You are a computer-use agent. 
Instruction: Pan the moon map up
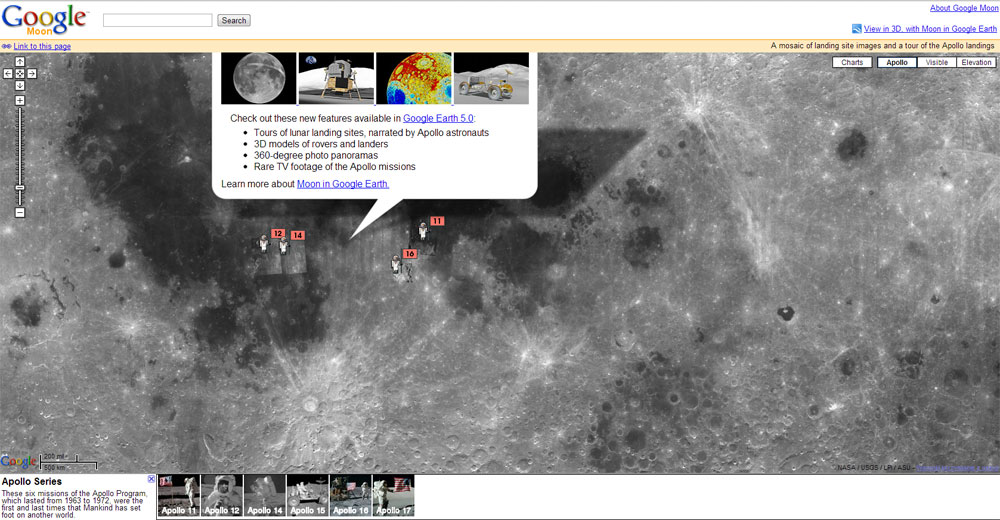pos(20,62)
